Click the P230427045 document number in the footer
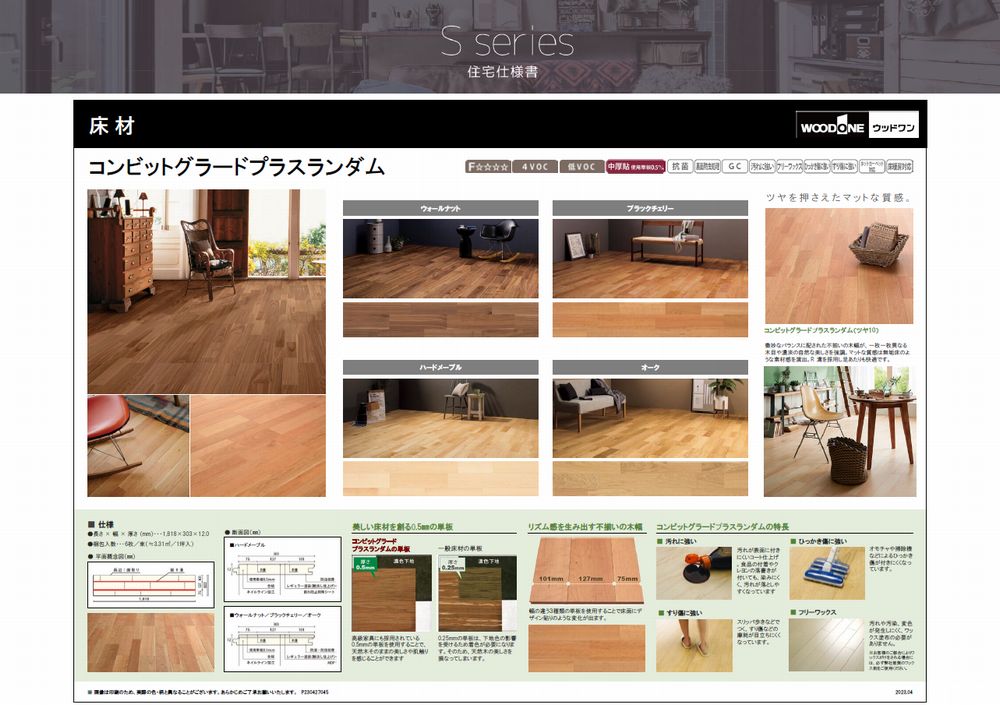Screen dimensions: 1000x705 pyautogui.click(x=314, y=692)
